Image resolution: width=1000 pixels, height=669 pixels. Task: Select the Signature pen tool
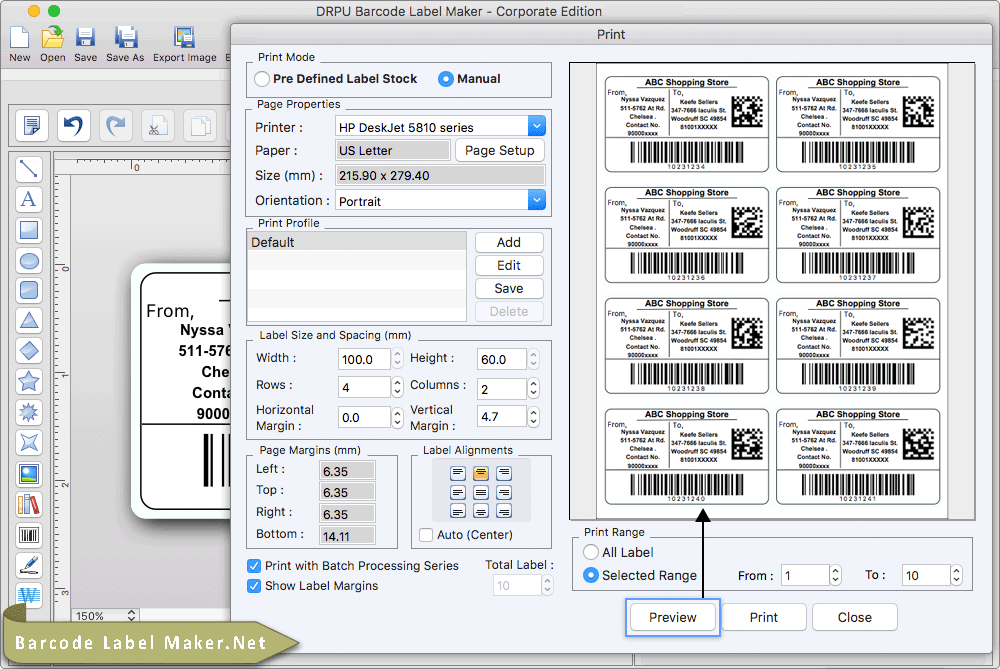29,565
